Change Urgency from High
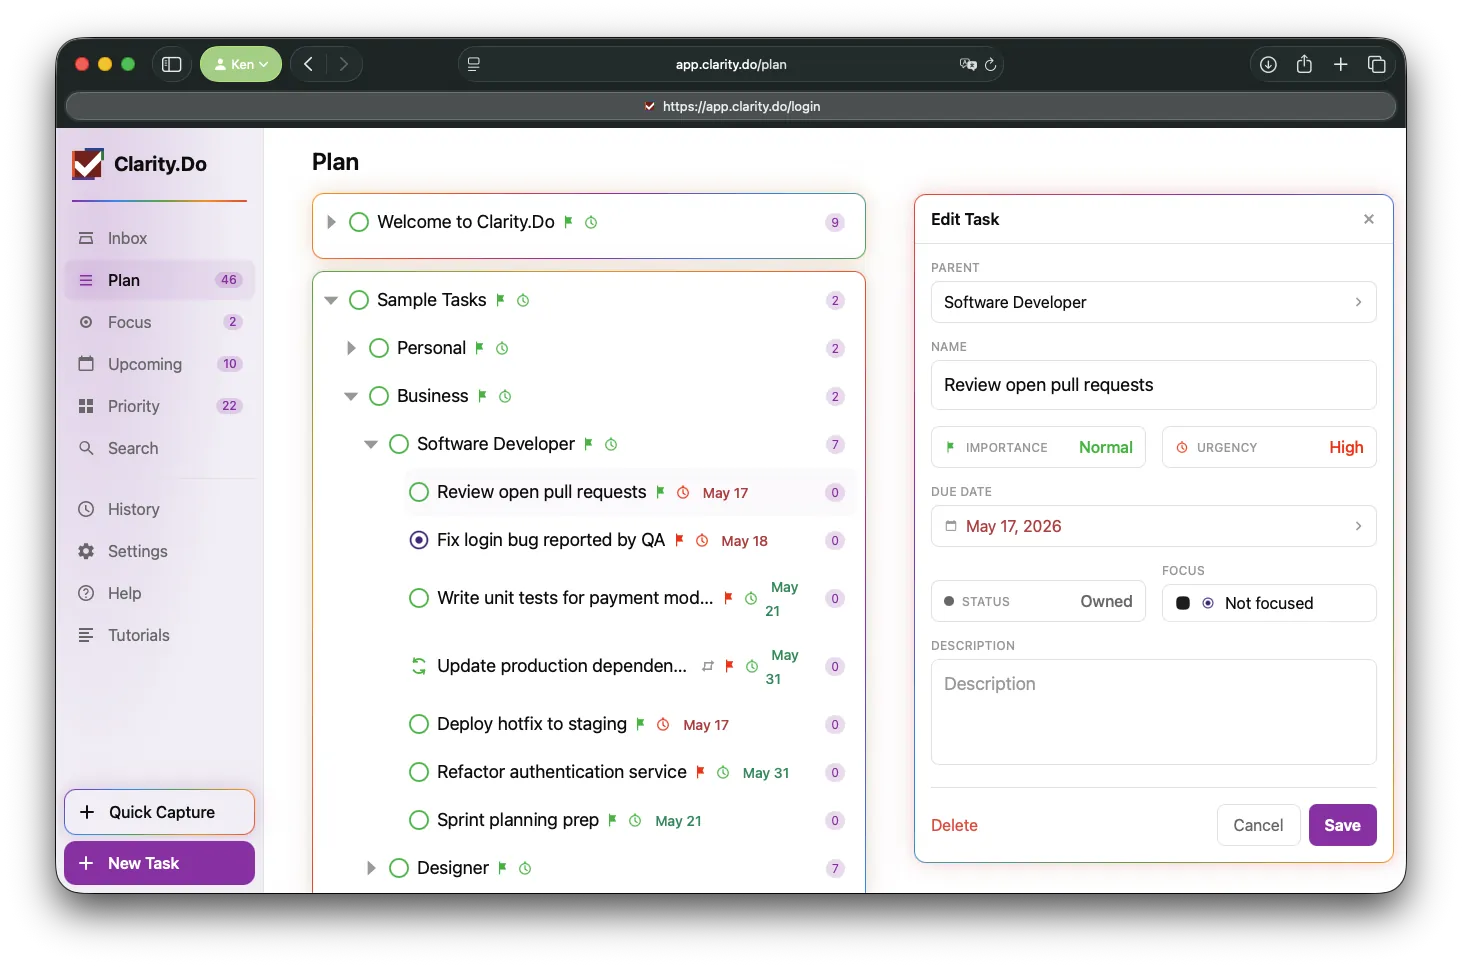 pyautogui.click(x=1269, y=447)
